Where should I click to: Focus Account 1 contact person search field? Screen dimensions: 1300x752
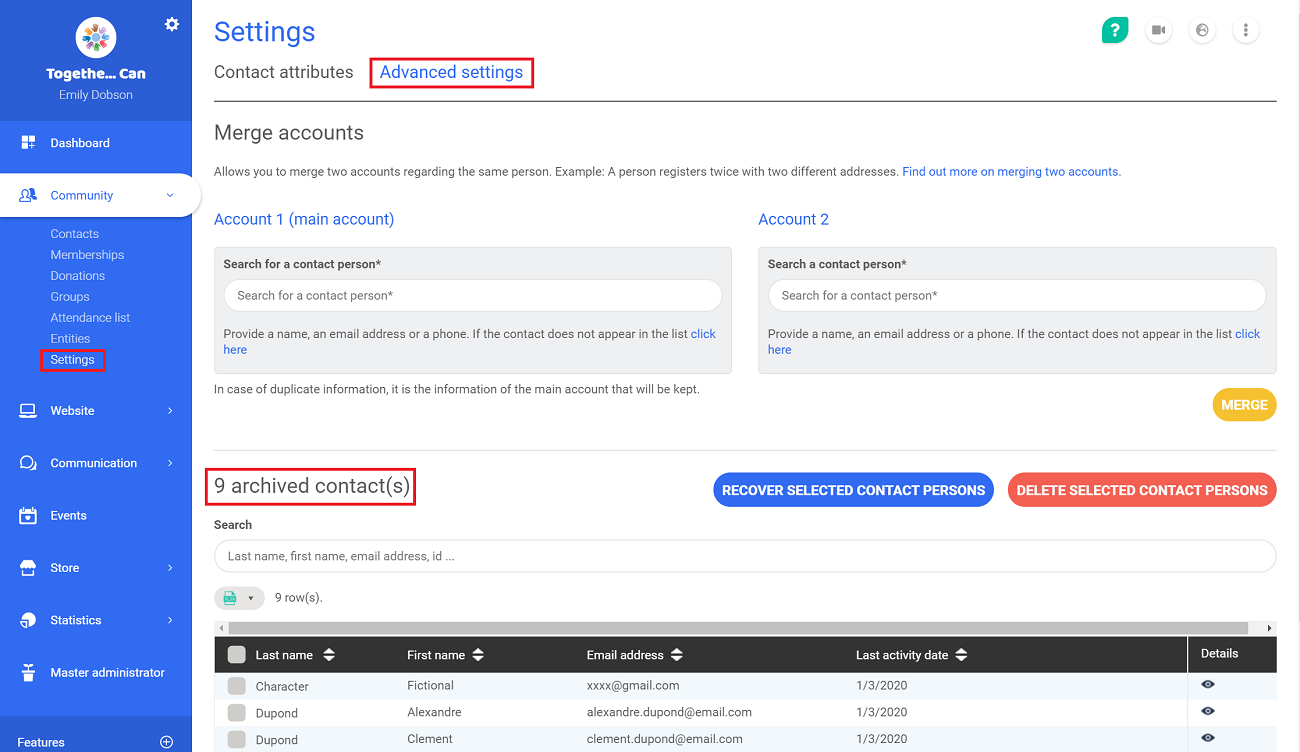pyautogui.click(x=472, y=295)
